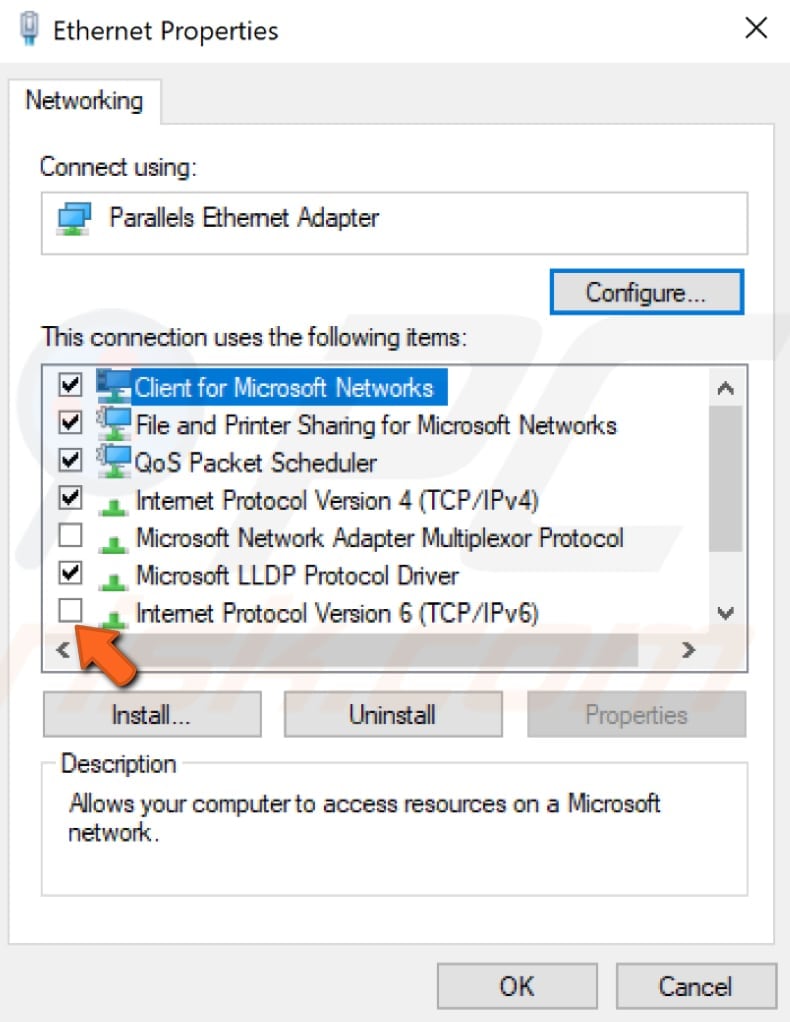Click the horizontal scrollbar track
Screen dimensions: 790x1022
(380, 649)
